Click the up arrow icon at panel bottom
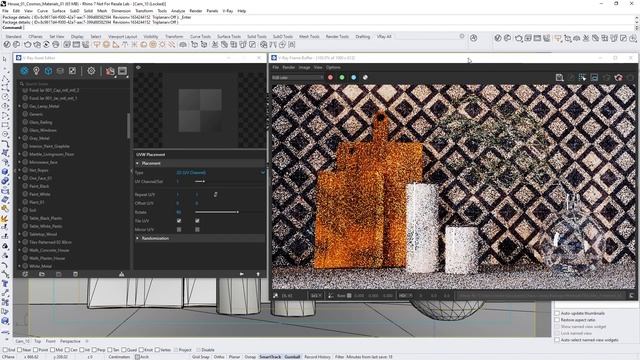The height and width of the screenshot is (360, 640). click(258, 274)
